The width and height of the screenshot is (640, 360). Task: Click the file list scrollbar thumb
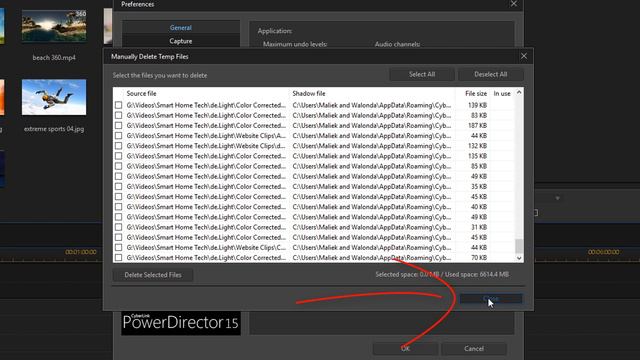(x=519, y=246)
